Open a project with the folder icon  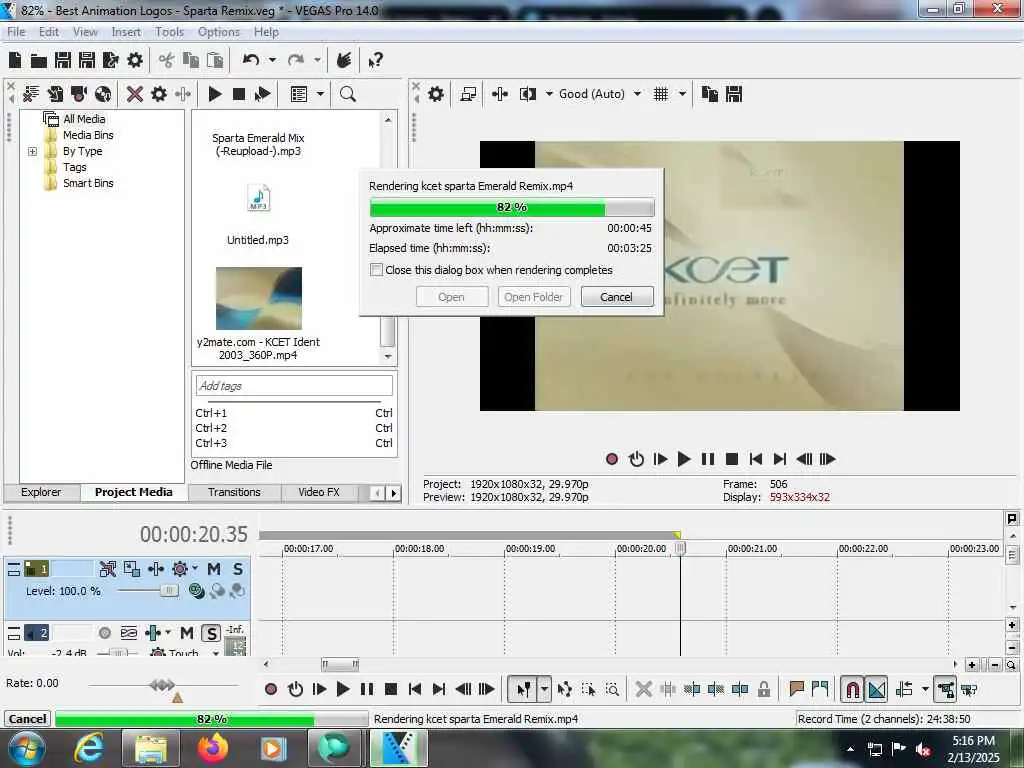tap(39, 61)
